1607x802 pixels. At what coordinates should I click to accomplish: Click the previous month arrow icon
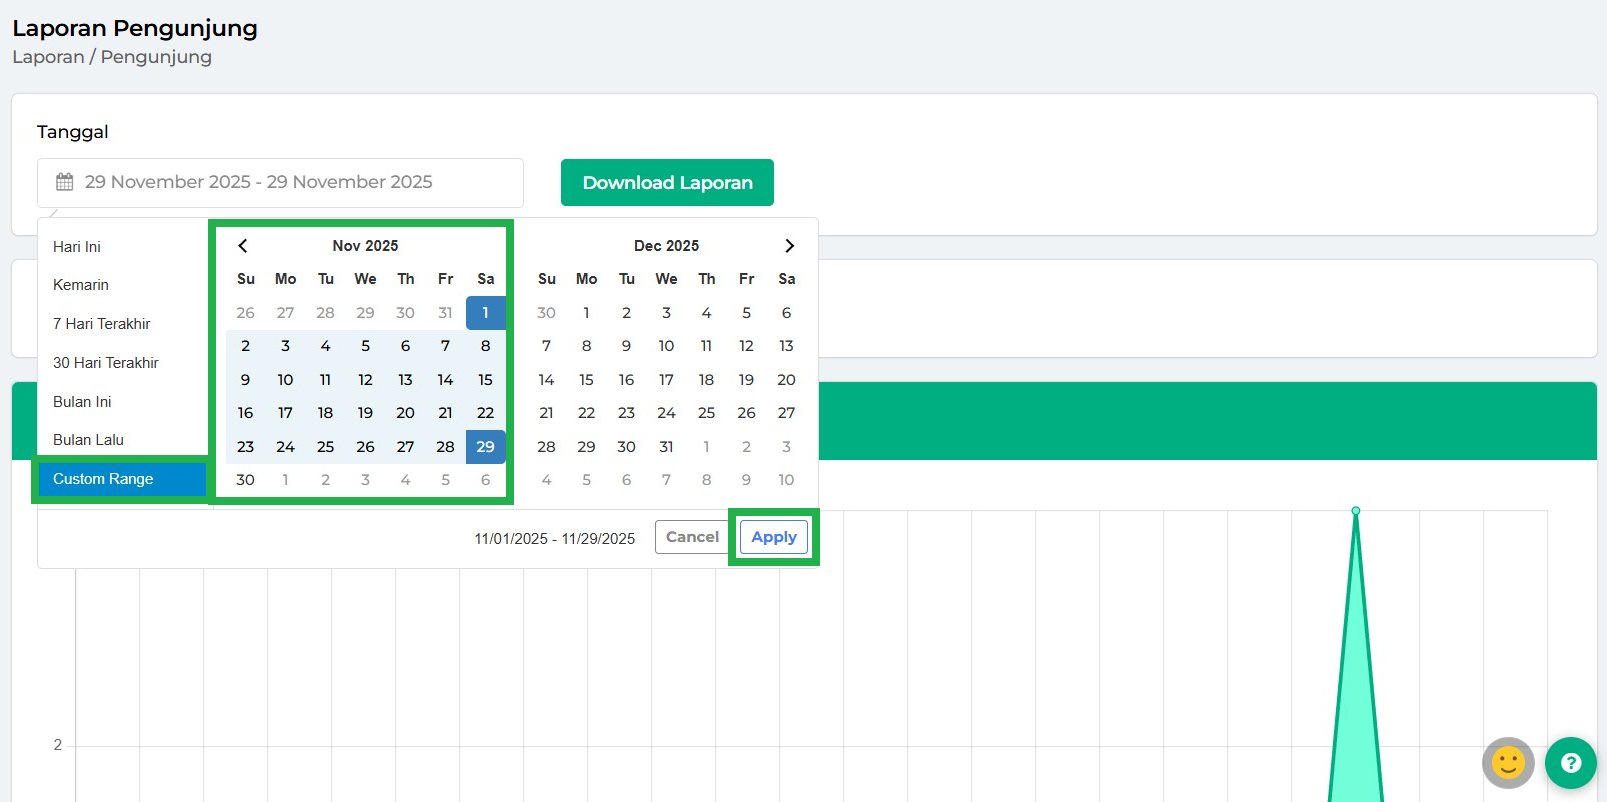point(243,246)
